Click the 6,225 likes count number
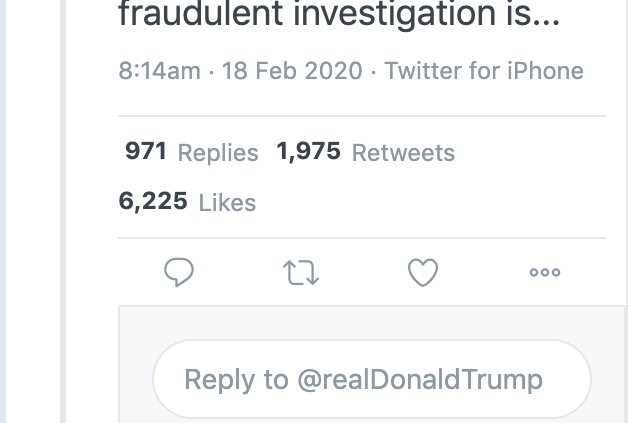The width and height of the screenshot is (628, 423). [x=153, y=201]
